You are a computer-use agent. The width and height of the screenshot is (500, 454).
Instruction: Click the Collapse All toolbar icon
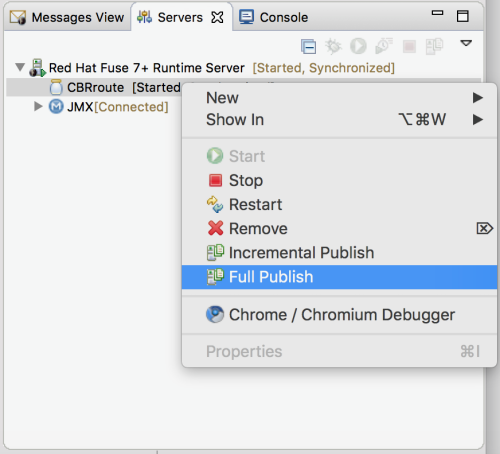[308, 46]
